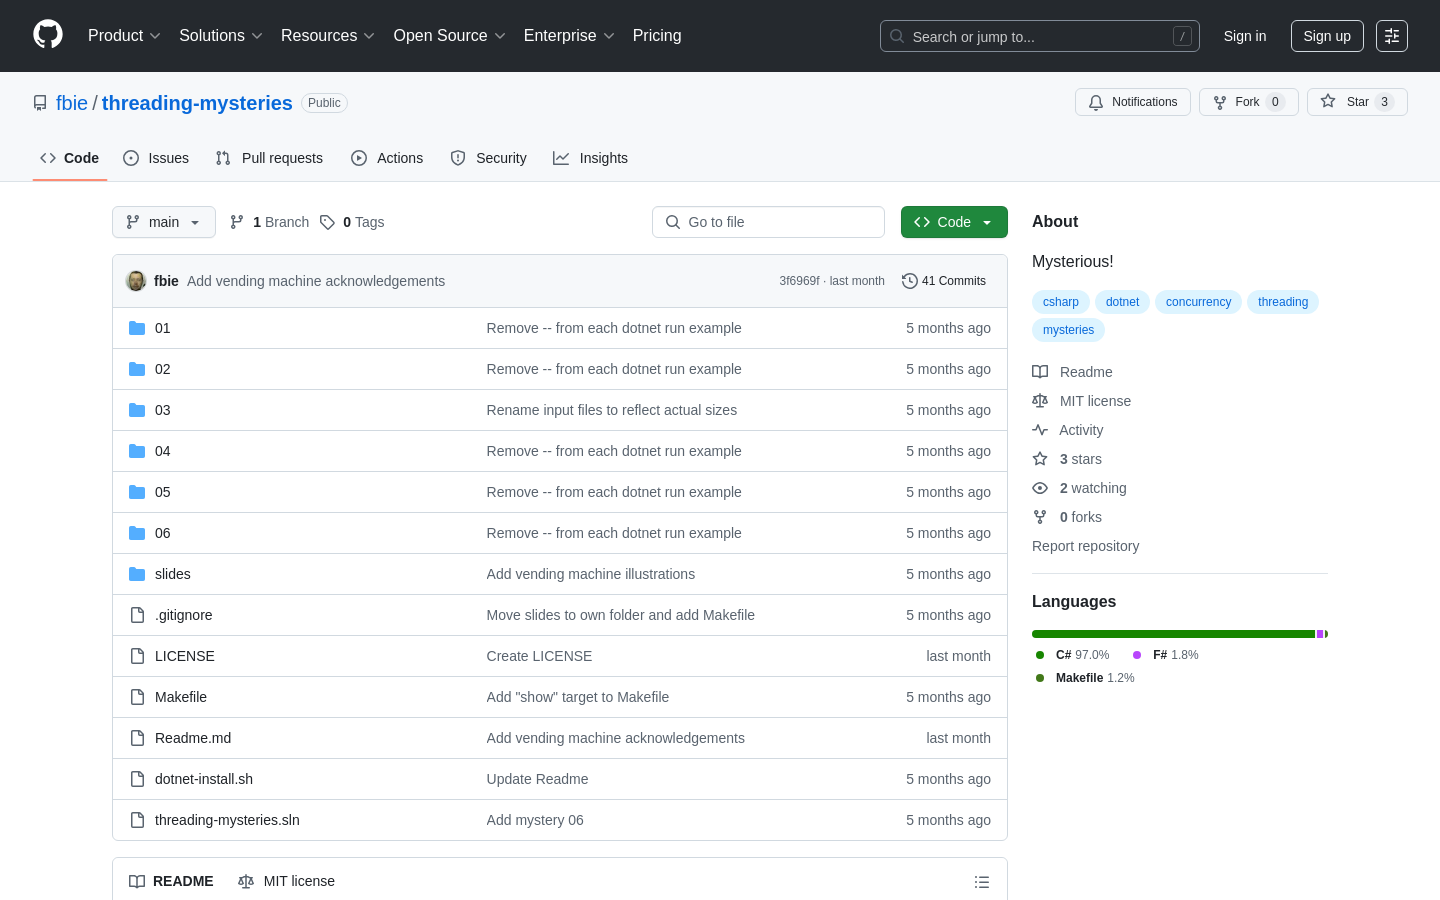Viewport: 1440px width, 900px height.
Task: Select the MIT license tab below files
Action: (286, 881)
